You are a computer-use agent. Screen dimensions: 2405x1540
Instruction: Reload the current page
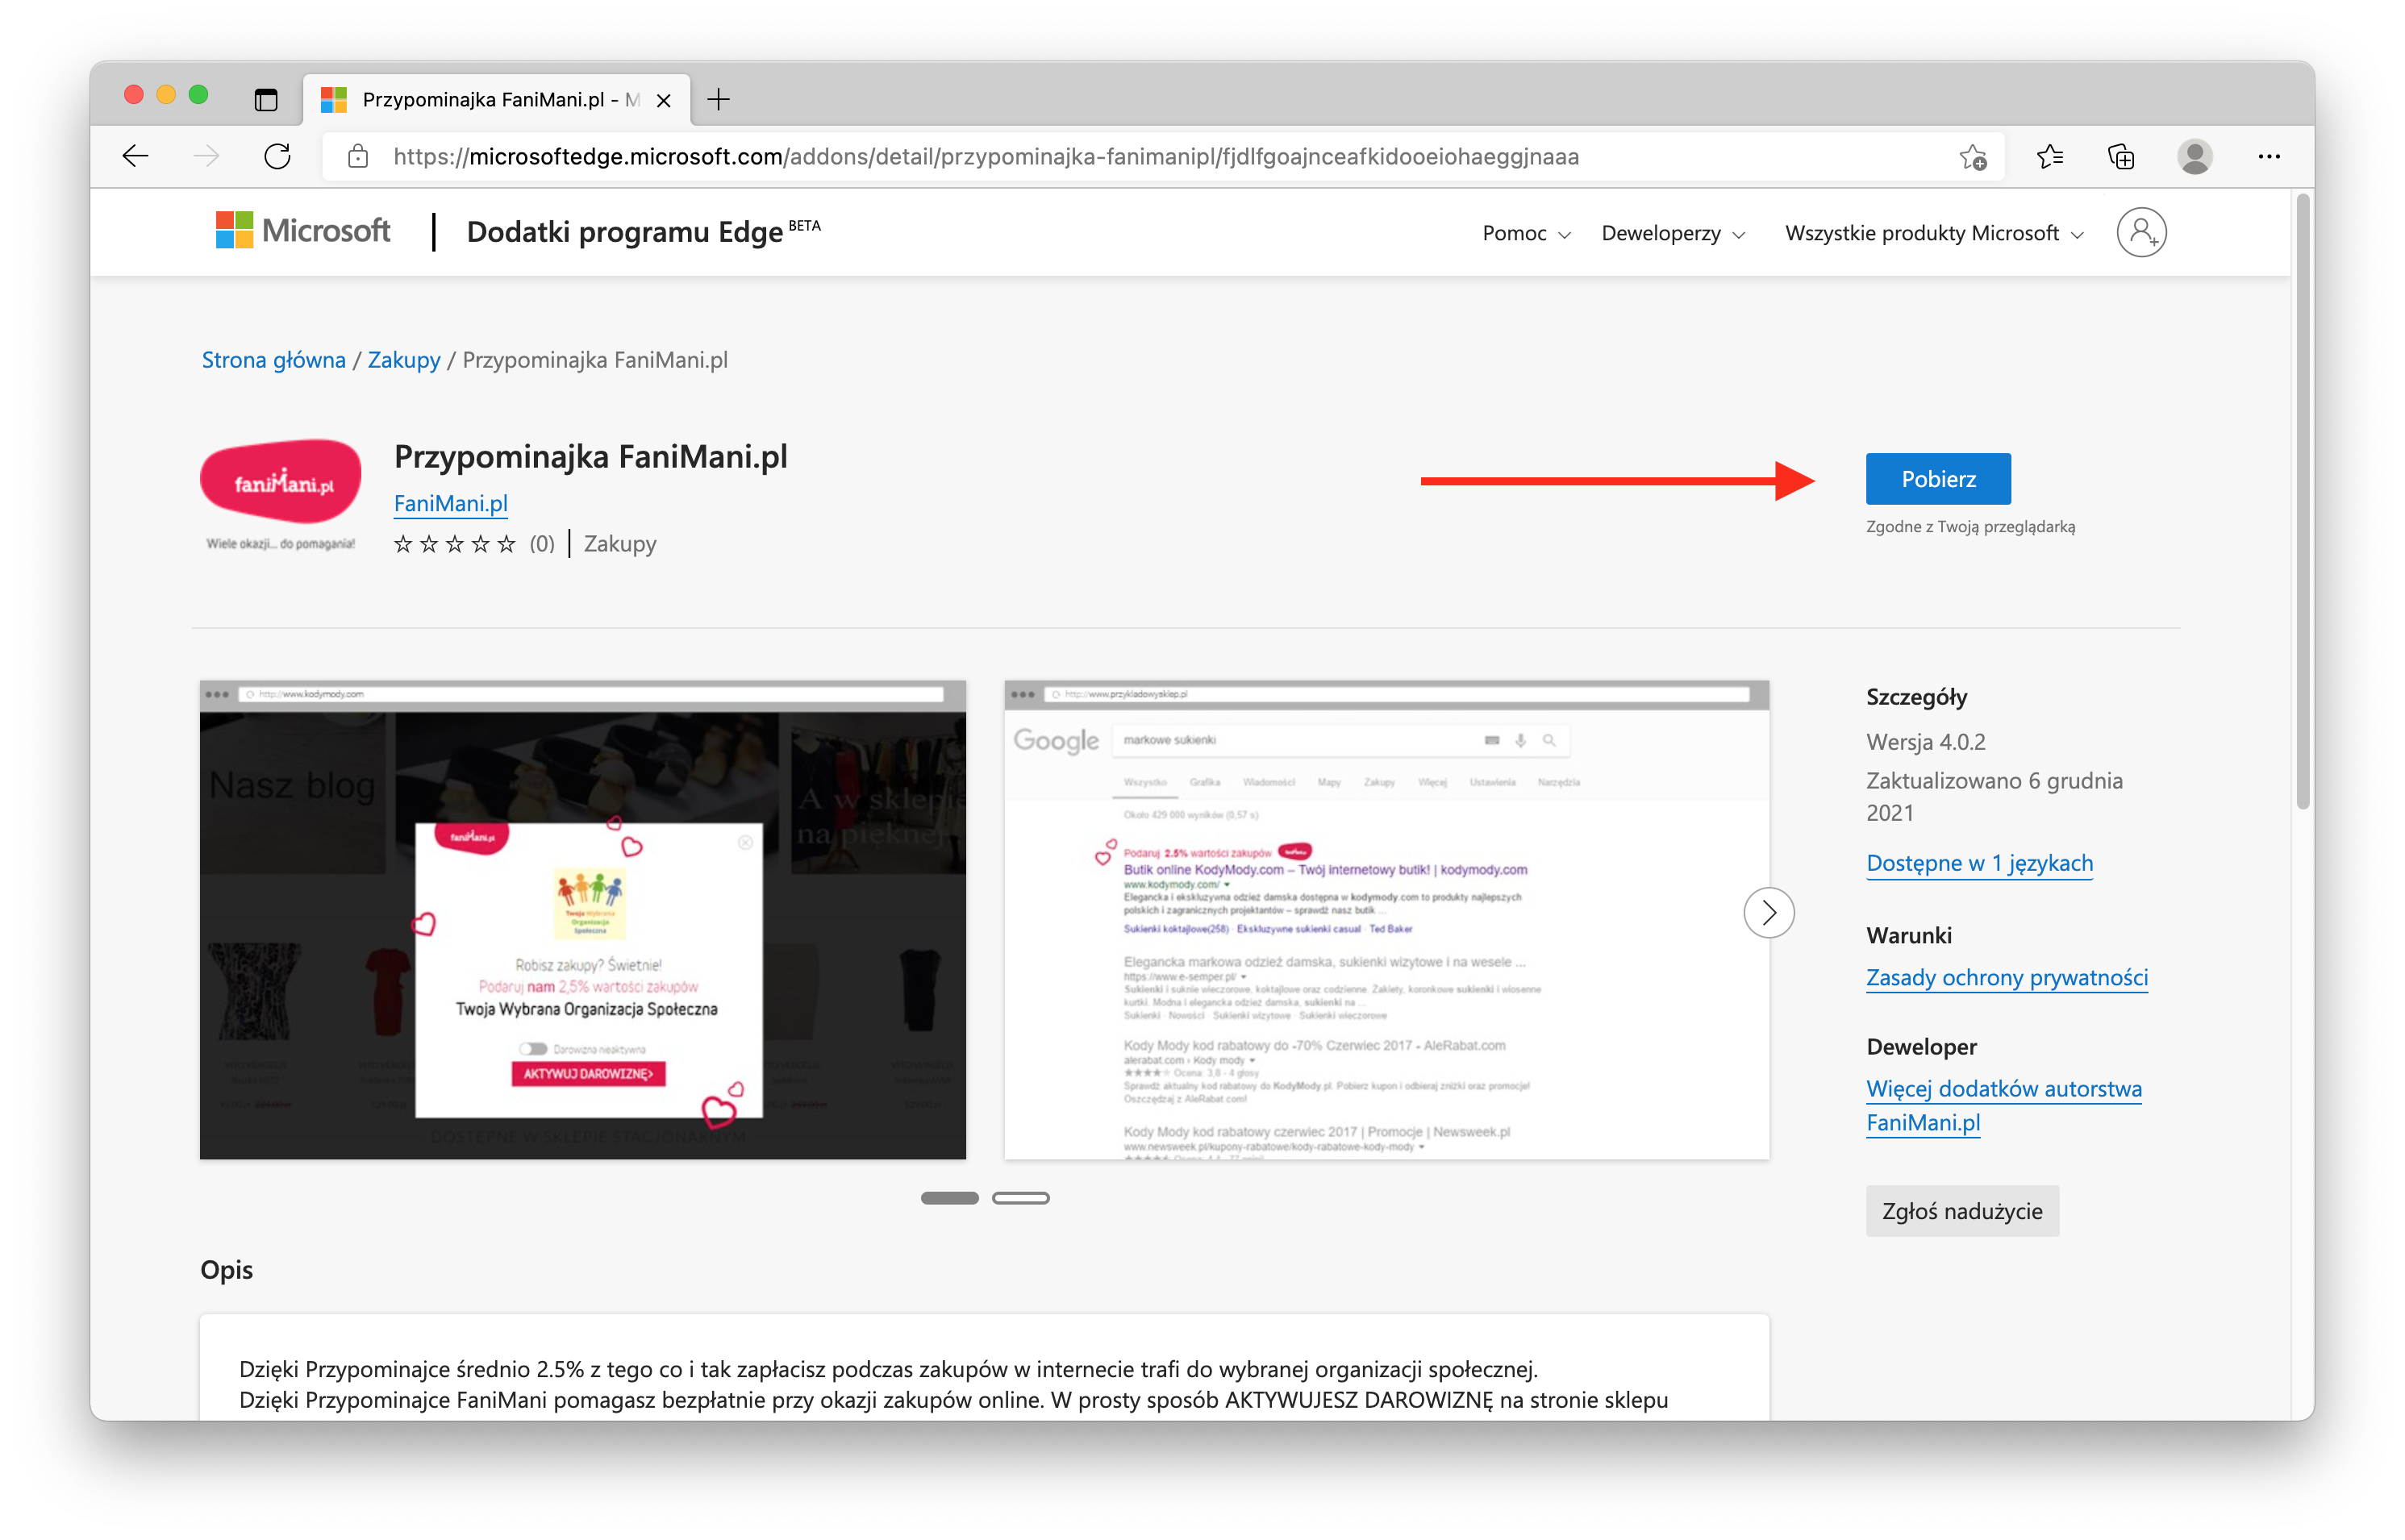[277, 156]
